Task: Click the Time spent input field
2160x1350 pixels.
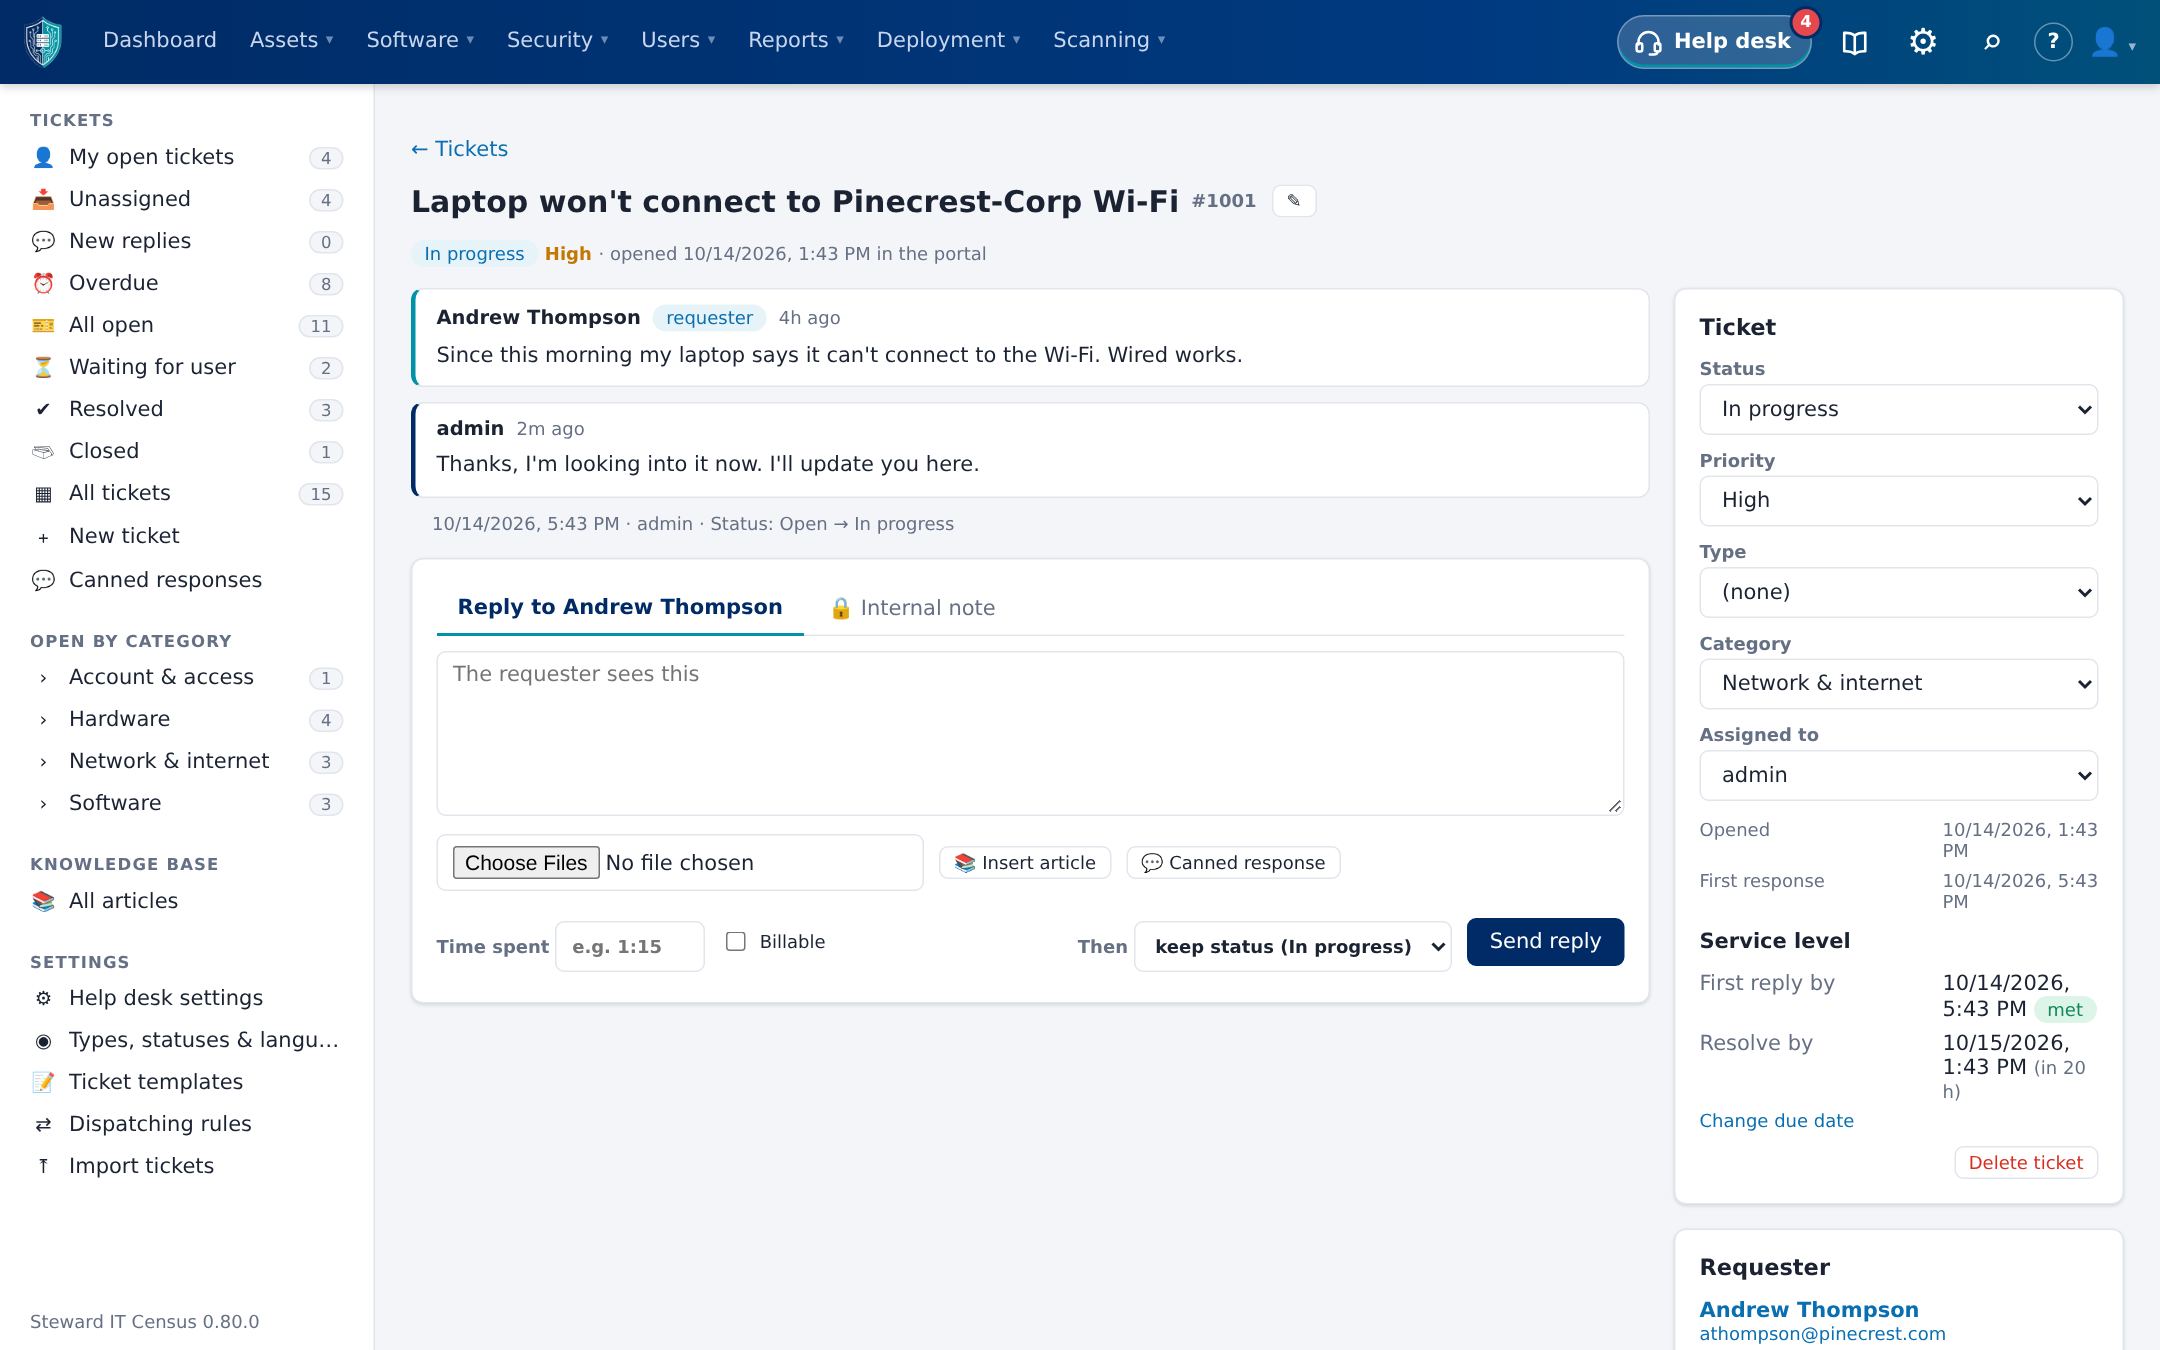Action: click(x=629, y=946)
